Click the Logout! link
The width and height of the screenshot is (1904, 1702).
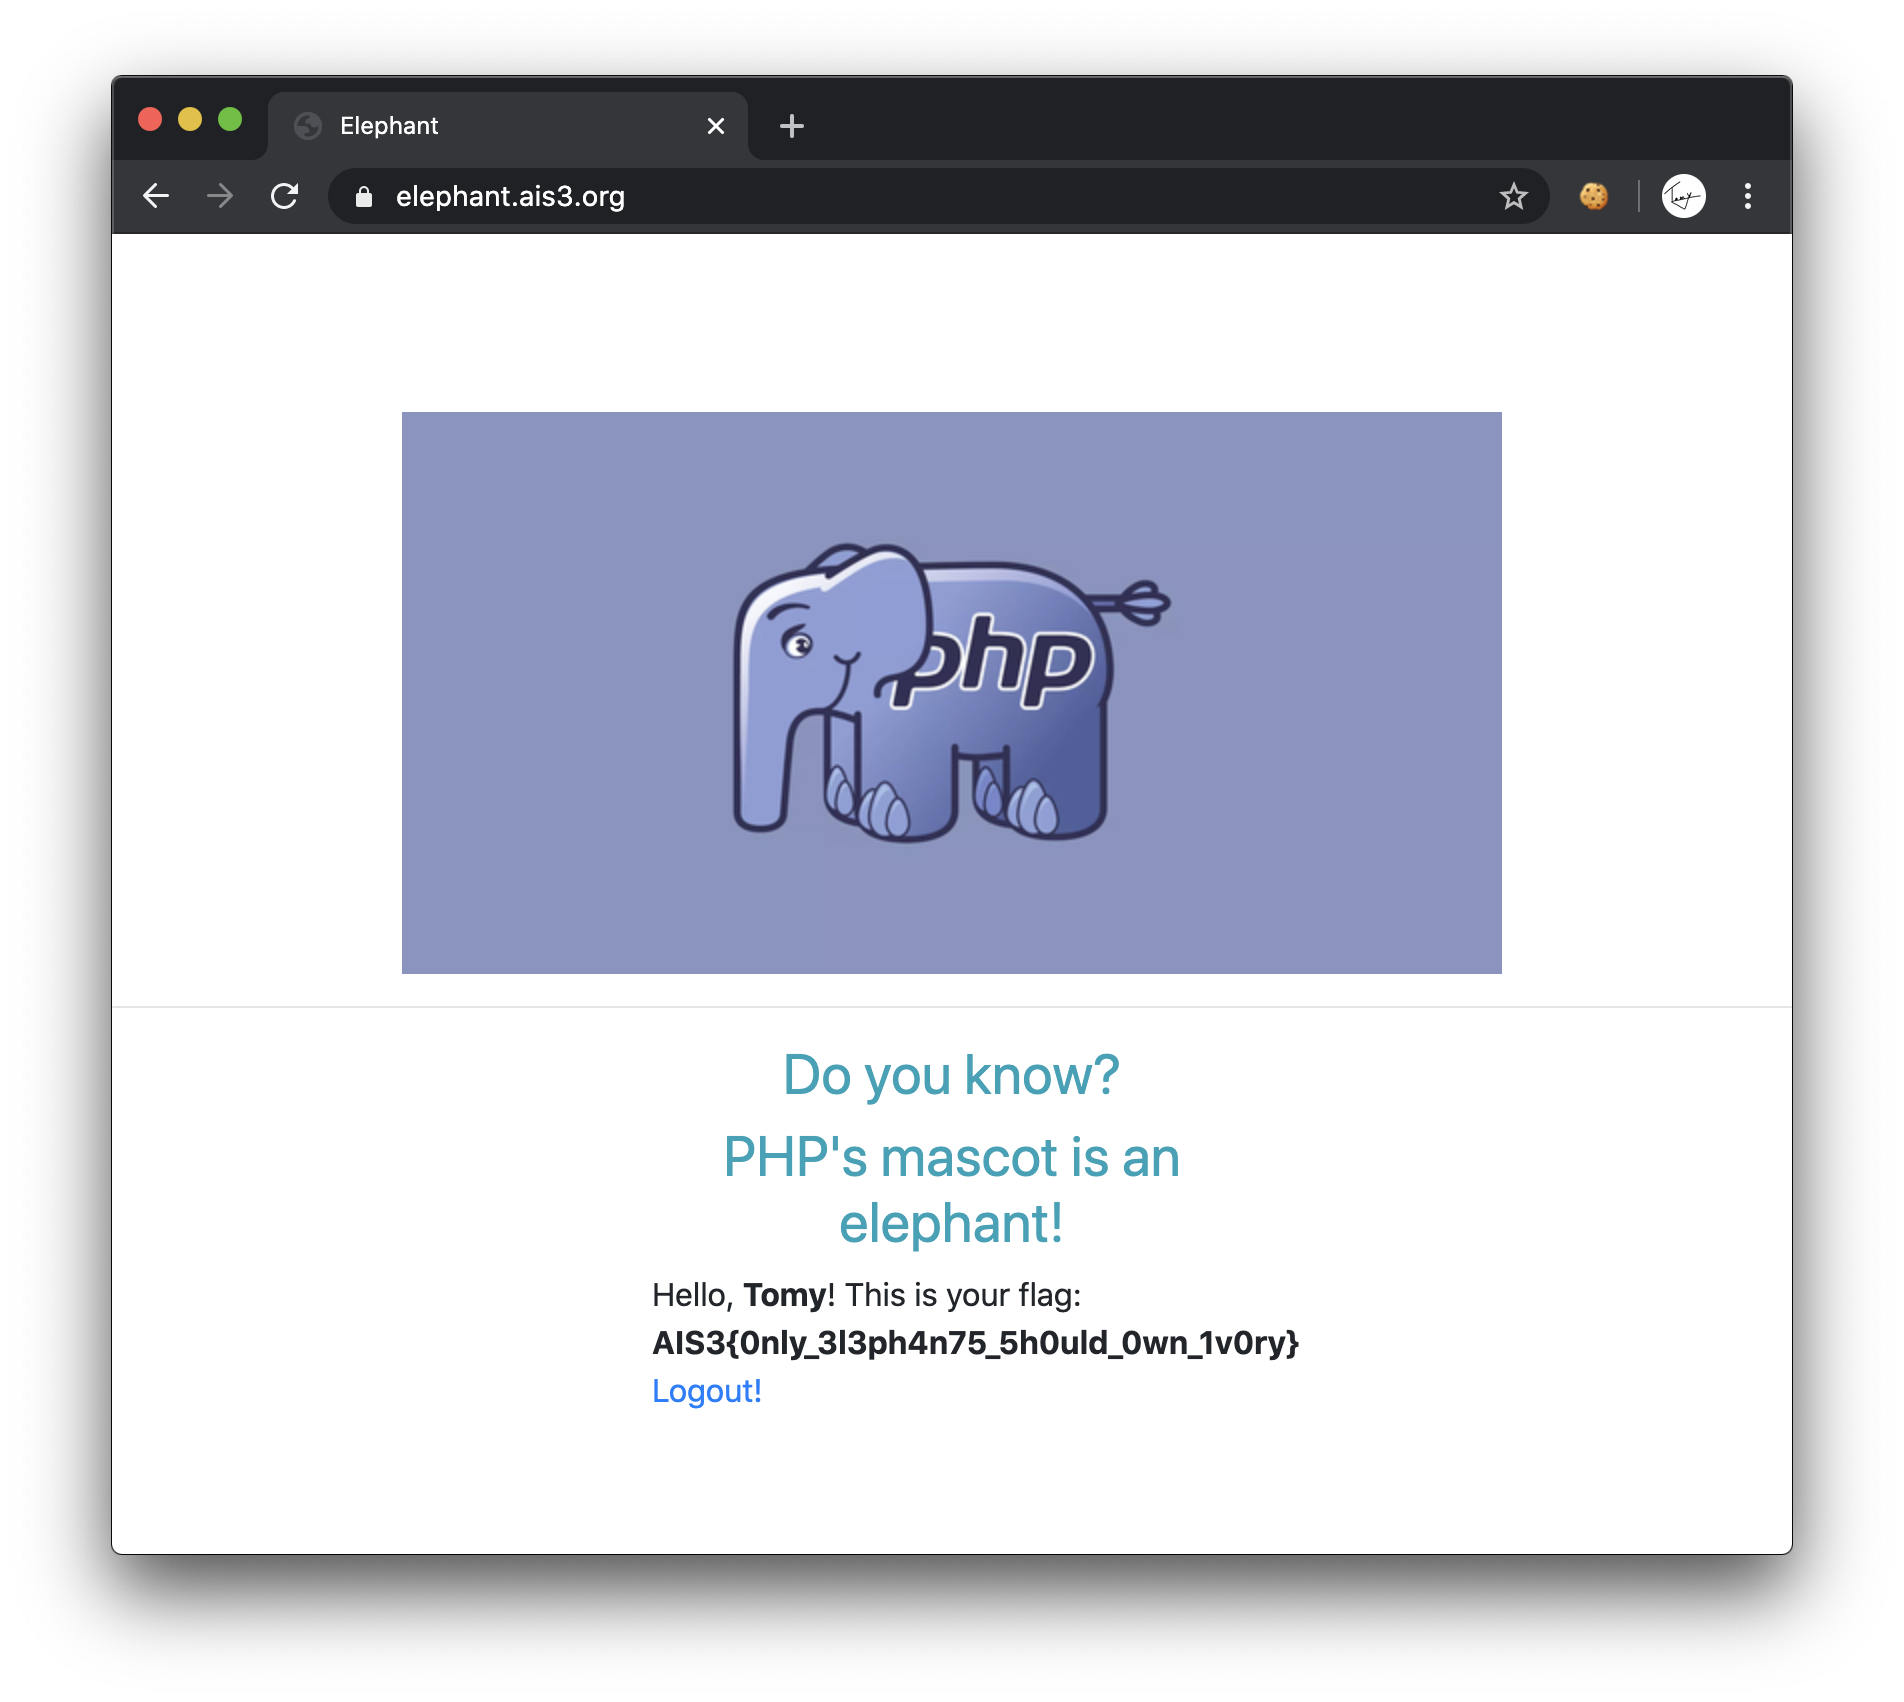coord(707,1391)
